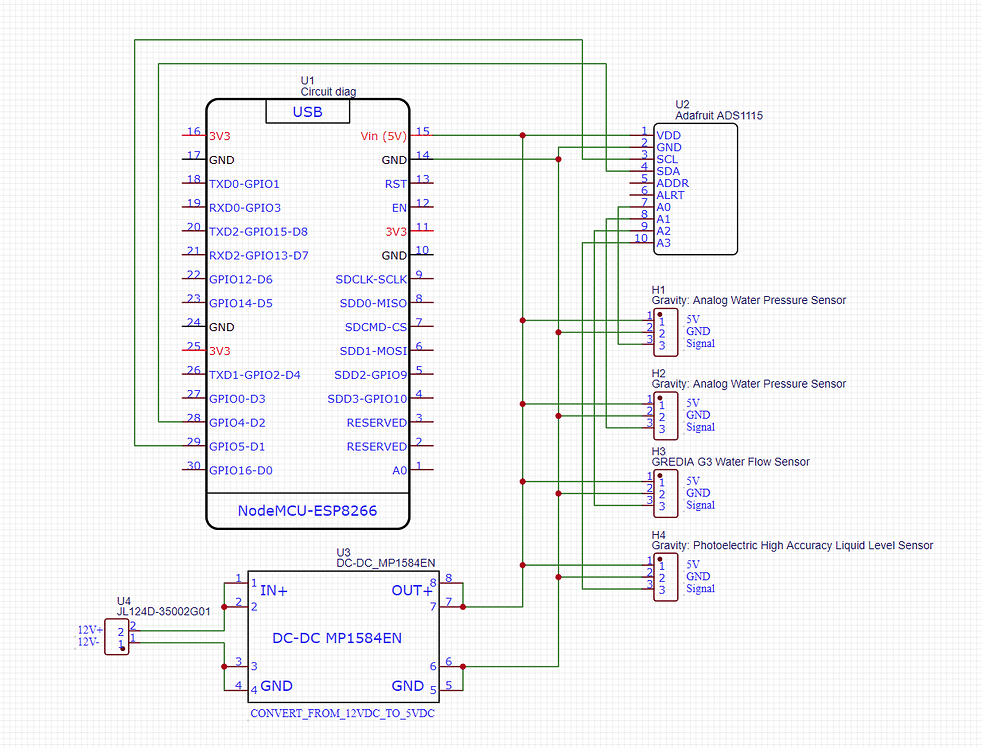
Task: Select the CONVERT_FROM_12VDC_TO_5VDC annotation text
Action: tap(341, 714)
